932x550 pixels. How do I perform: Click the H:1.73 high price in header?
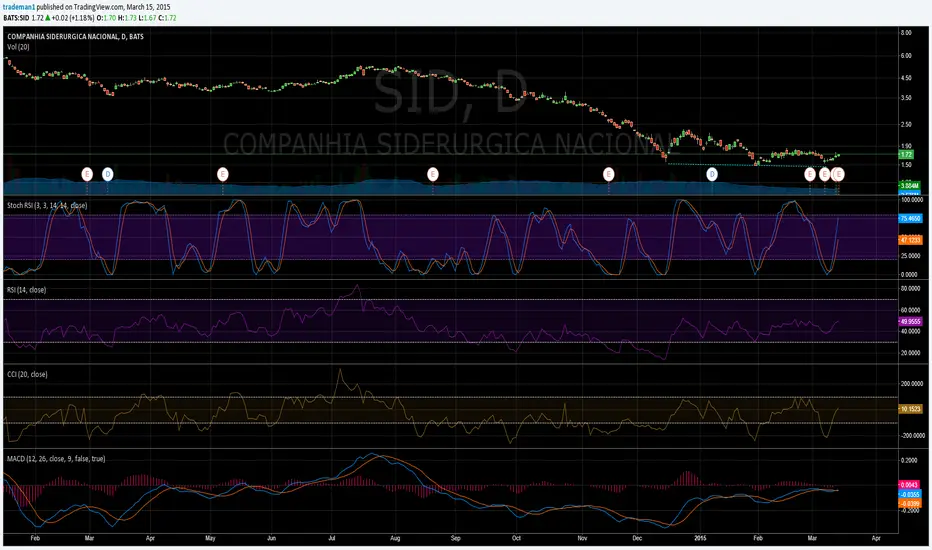[x=127, y=18]
